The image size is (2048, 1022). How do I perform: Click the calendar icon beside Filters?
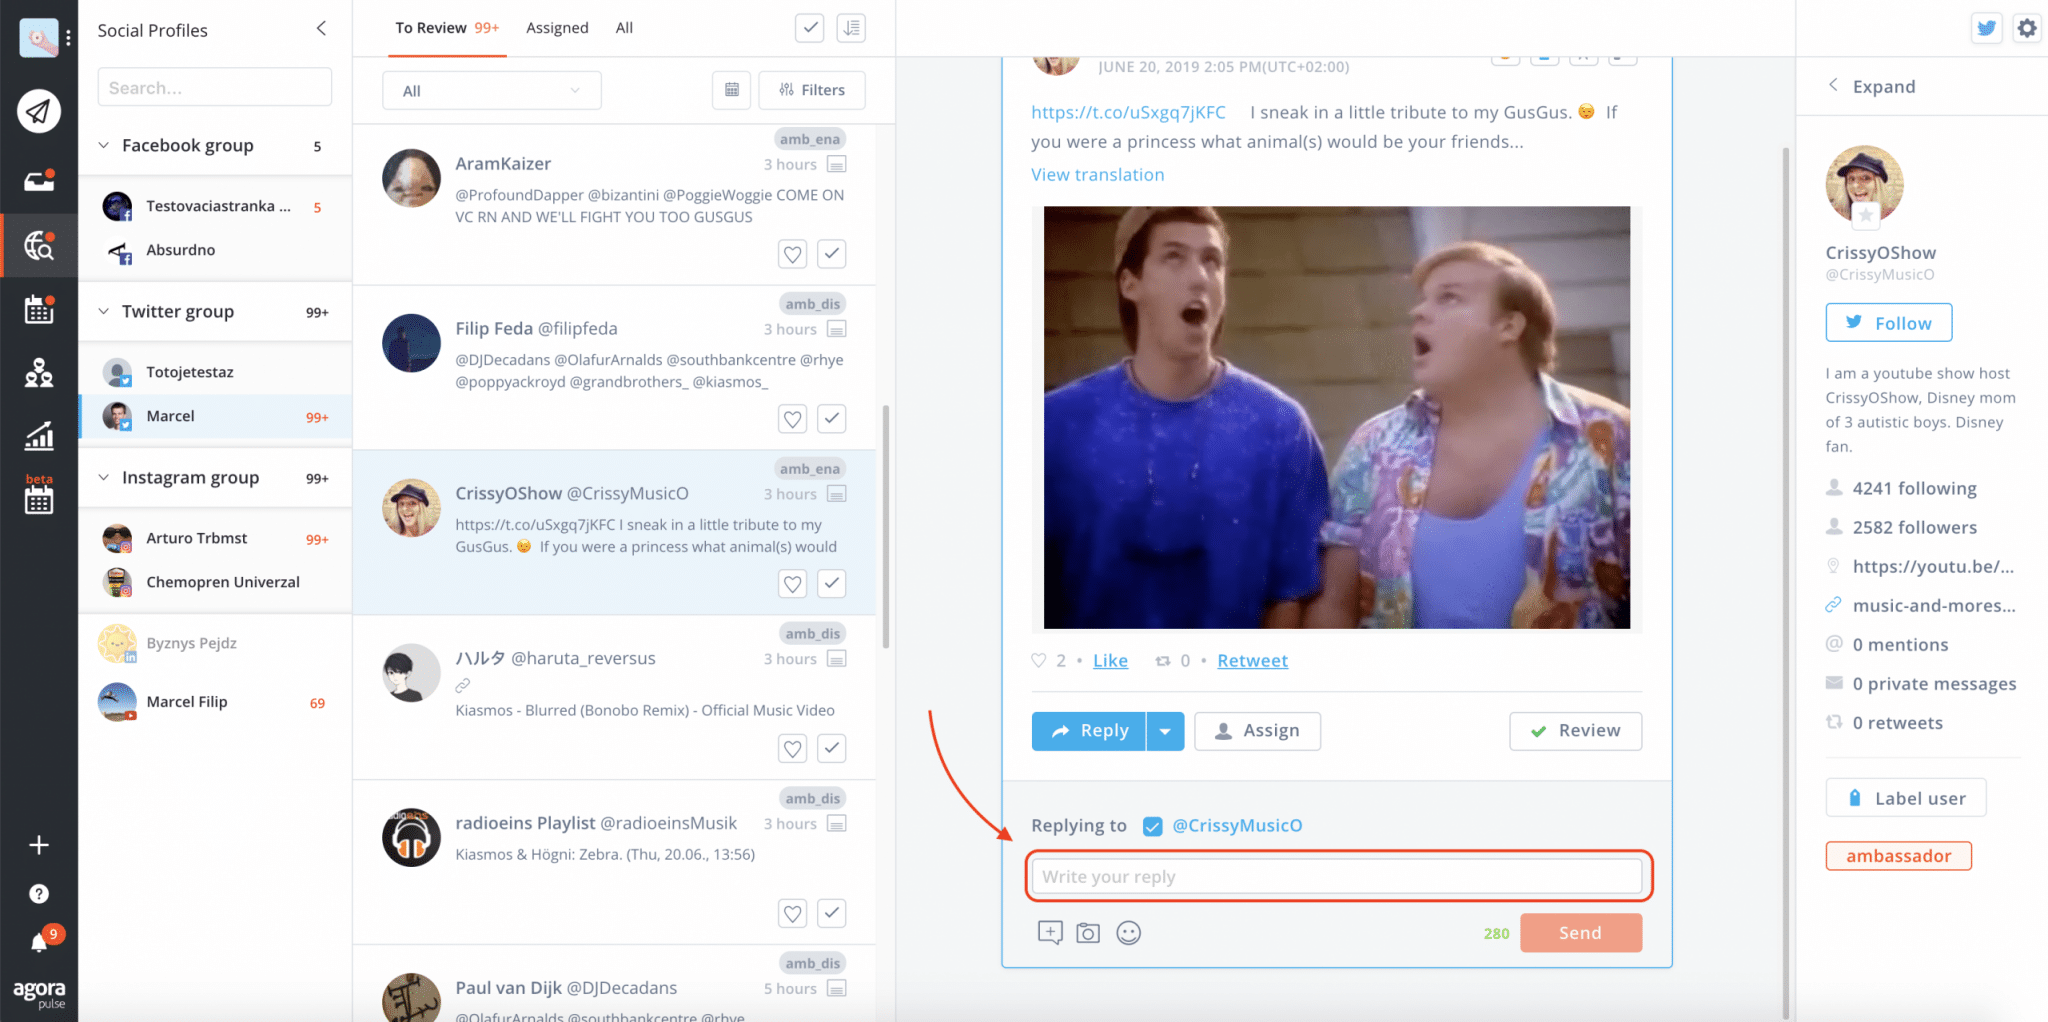(x=731, y=90)
